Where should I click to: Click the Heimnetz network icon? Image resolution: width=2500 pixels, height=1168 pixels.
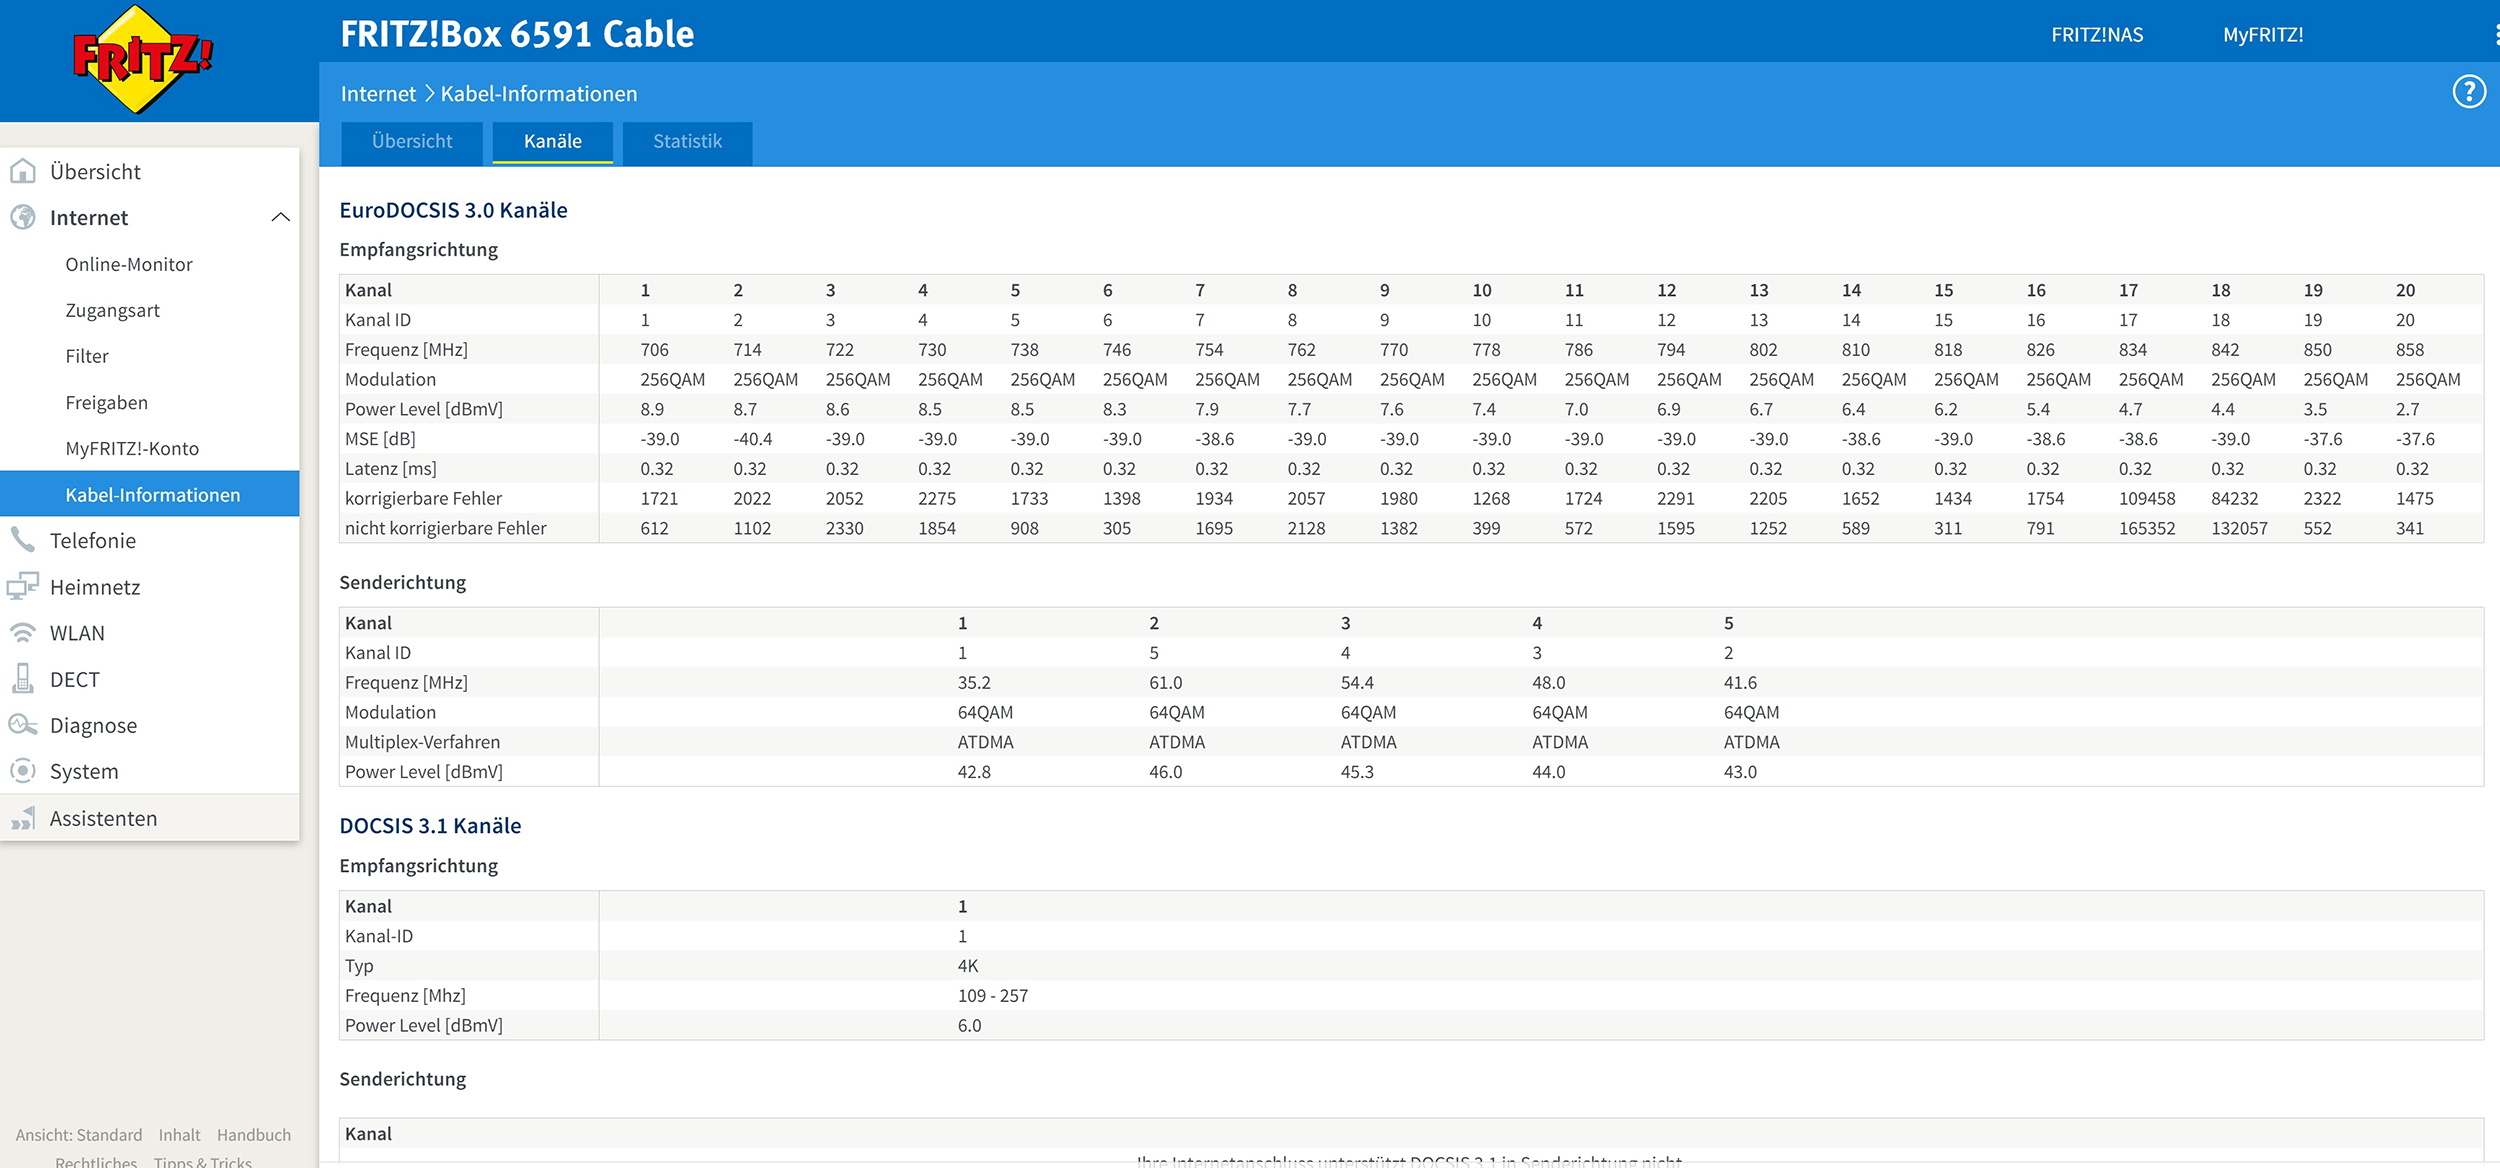coord(23,586)
